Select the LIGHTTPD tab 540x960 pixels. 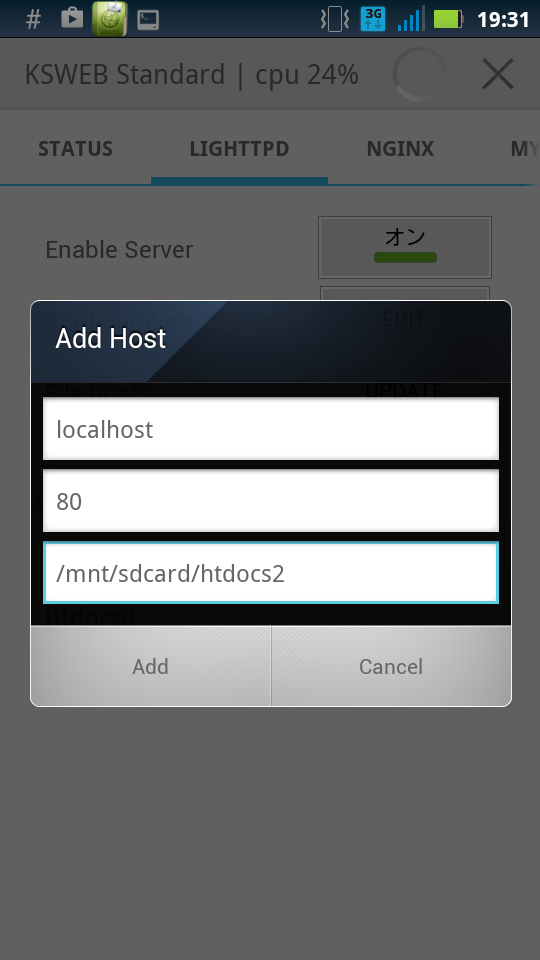[x=239, y=149]
